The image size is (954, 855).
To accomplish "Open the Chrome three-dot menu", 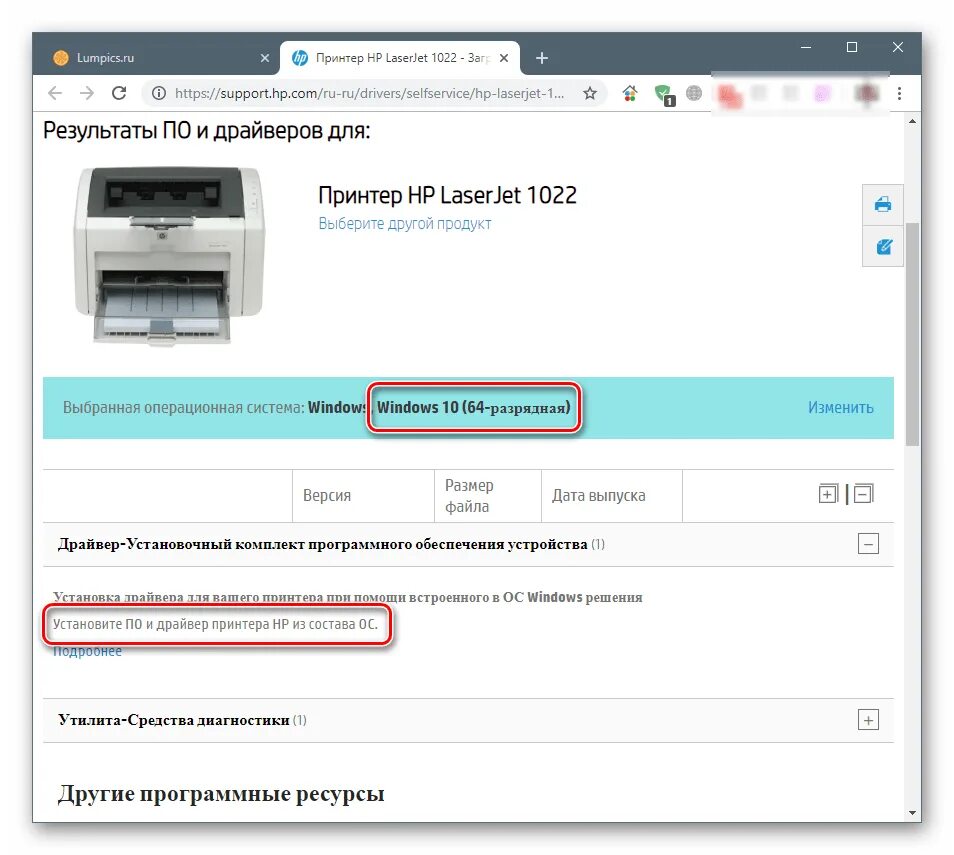I will [x=899, y=93].
